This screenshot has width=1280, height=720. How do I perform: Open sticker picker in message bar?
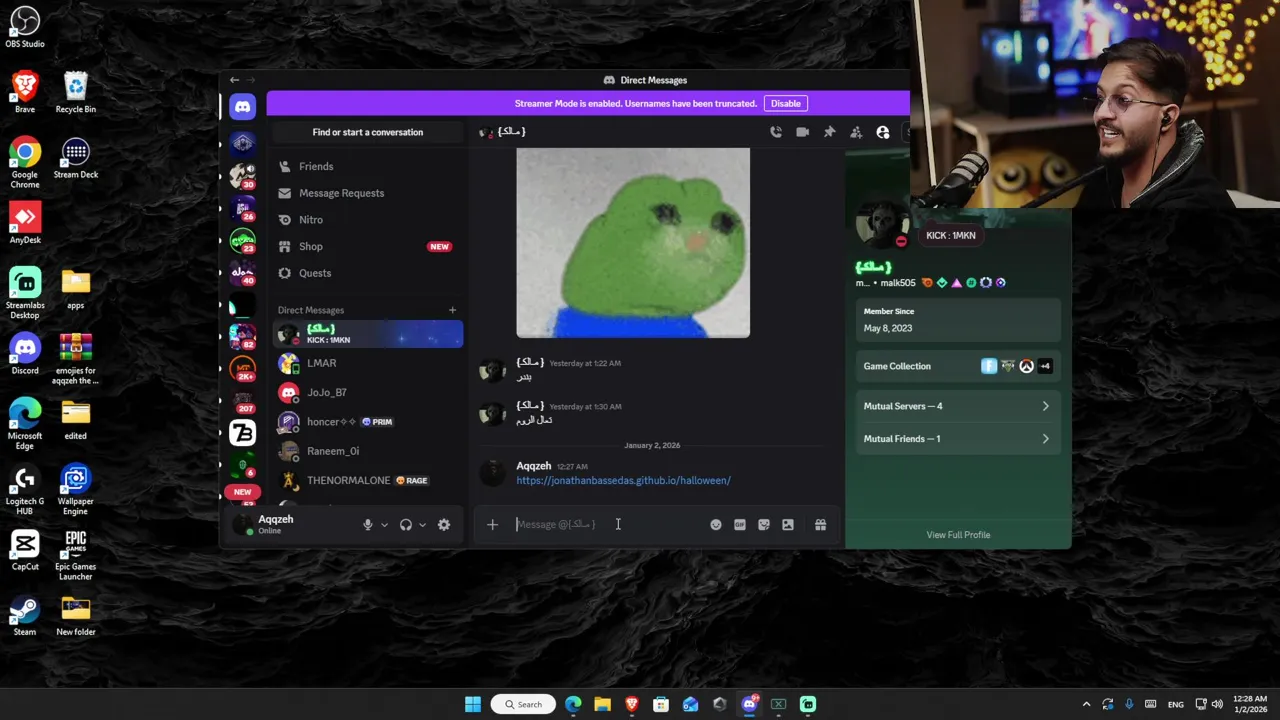pos(764,524)
